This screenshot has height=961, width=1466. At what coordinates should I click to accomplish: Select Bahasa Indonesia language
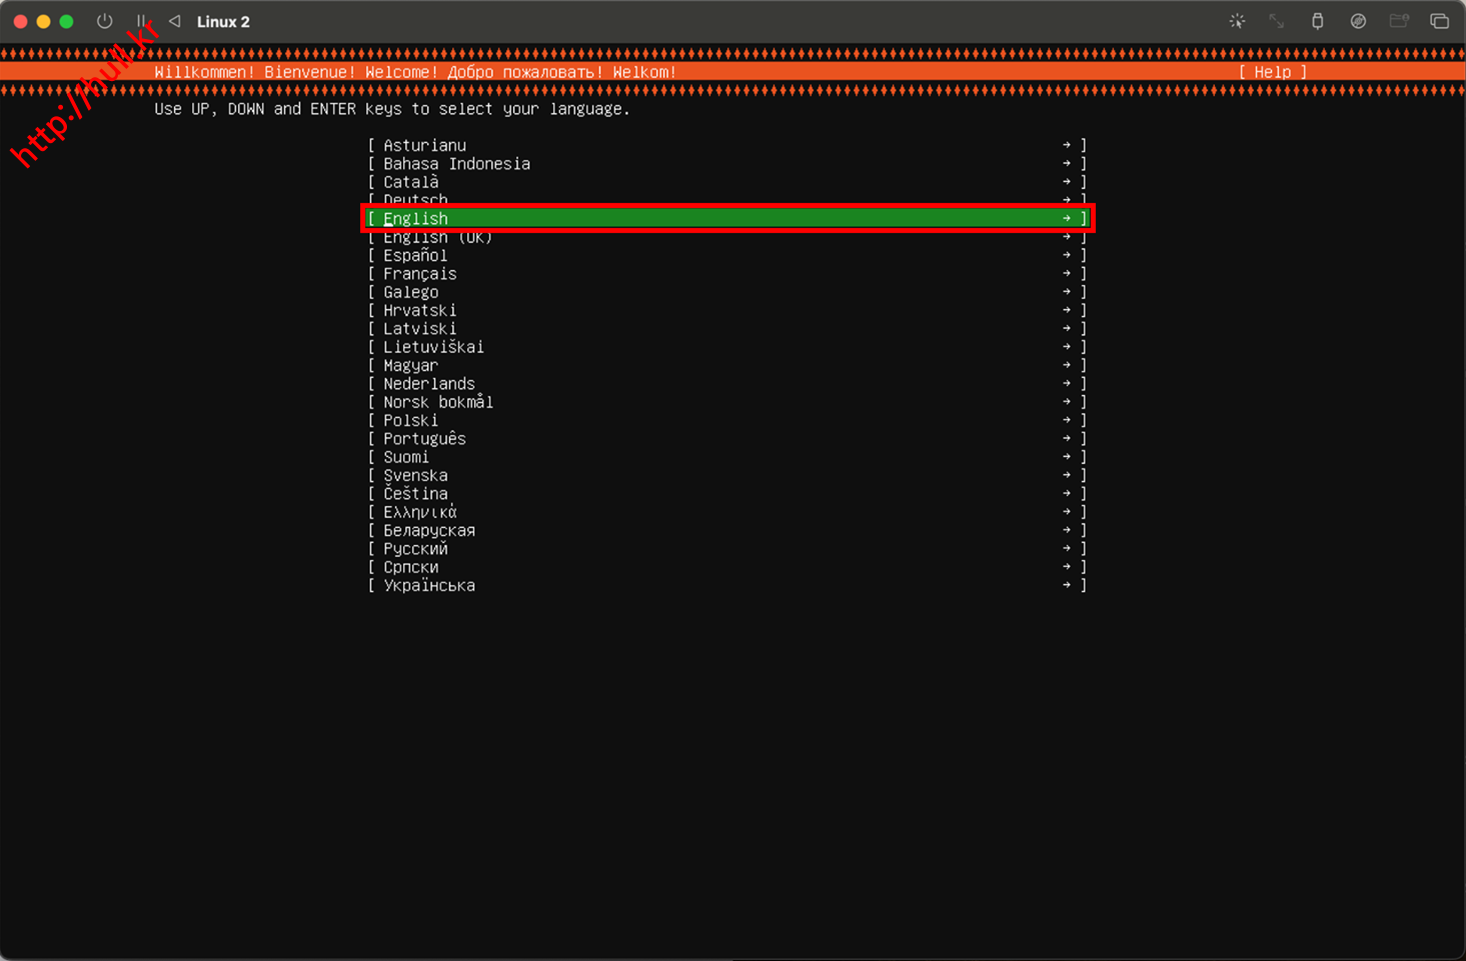tap(727, 164)
